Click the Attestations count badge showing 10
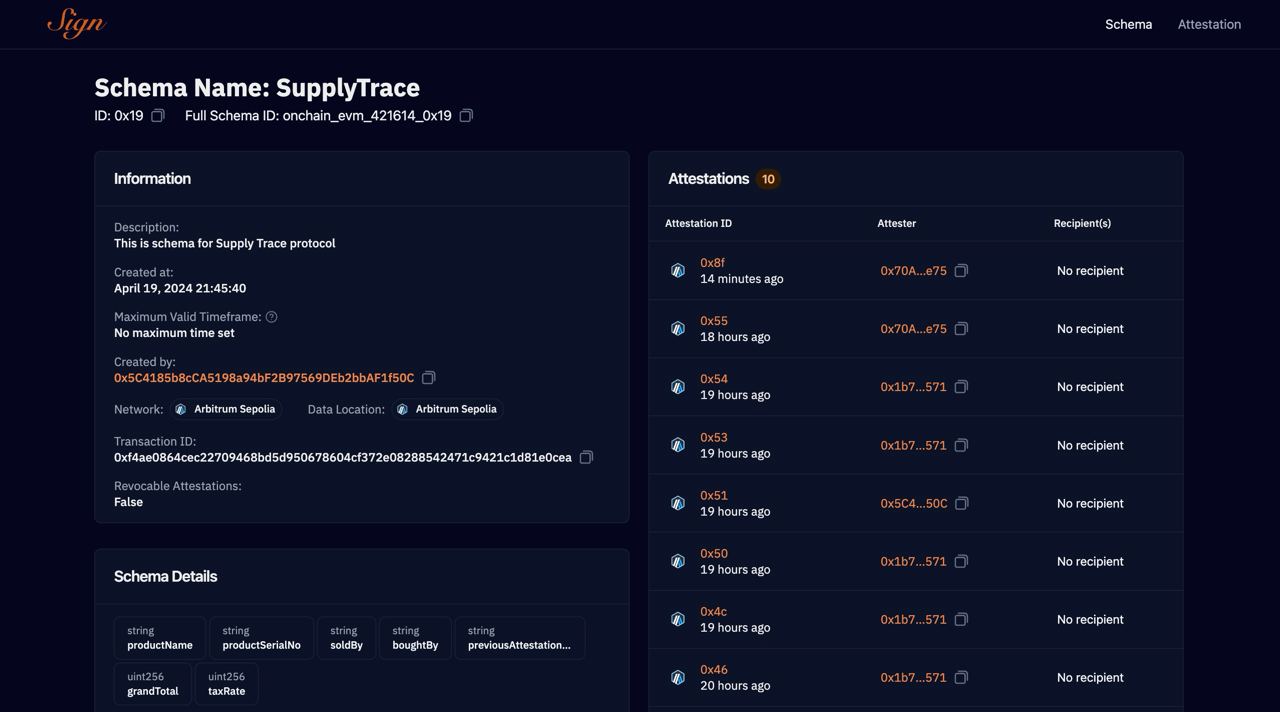This screenshot has width=1280, height=712. 768,178
